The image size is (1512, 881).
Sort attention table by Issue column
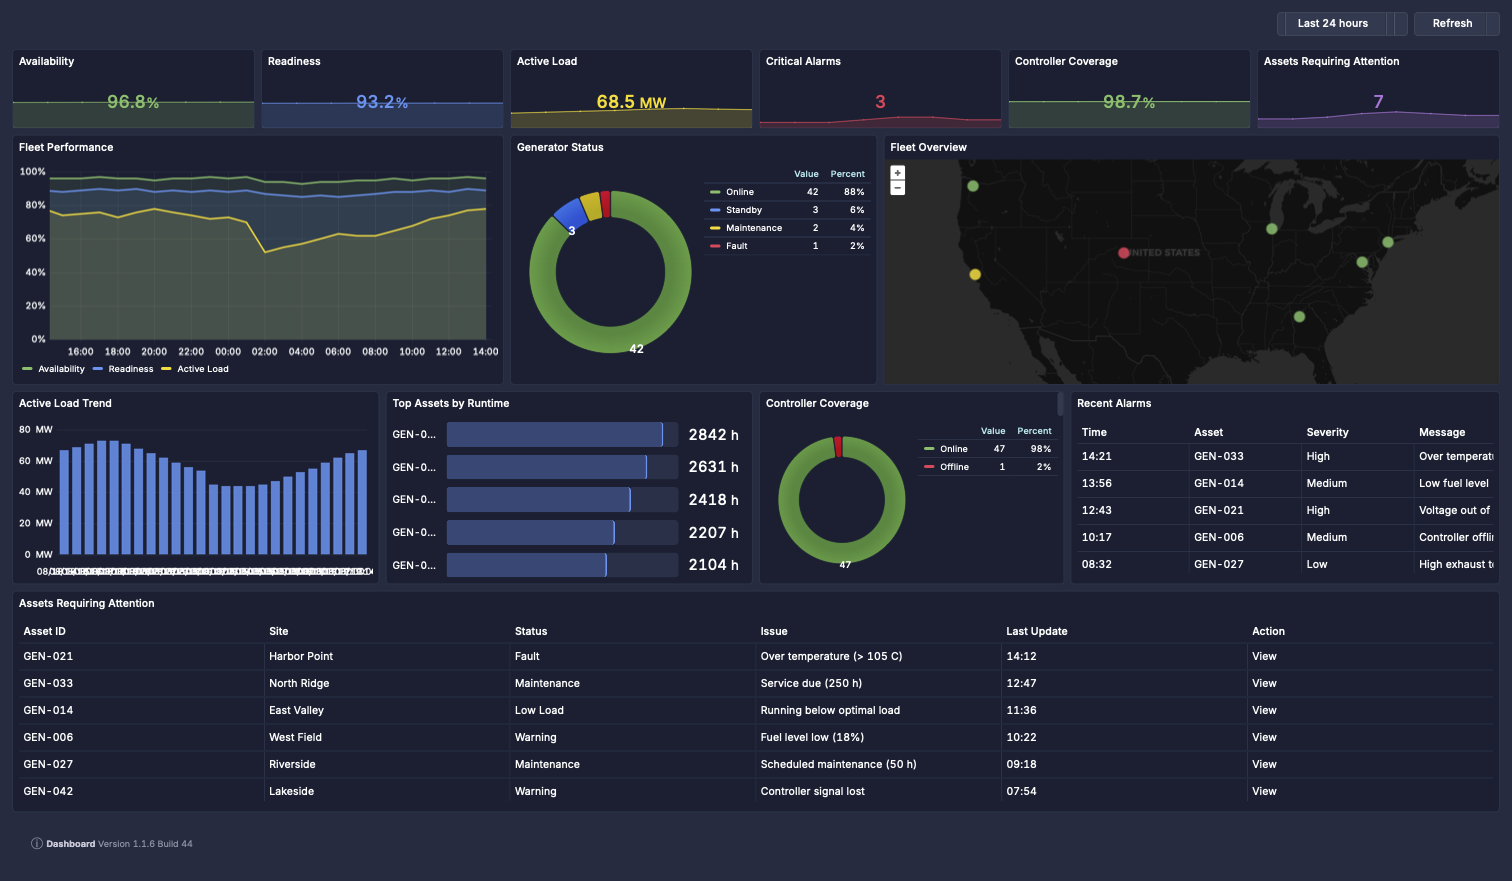[774, 631]
